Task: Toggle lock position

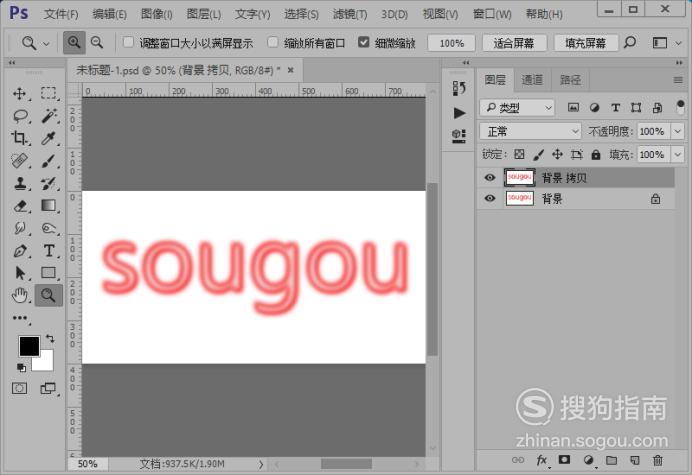Action: point(557,154)
